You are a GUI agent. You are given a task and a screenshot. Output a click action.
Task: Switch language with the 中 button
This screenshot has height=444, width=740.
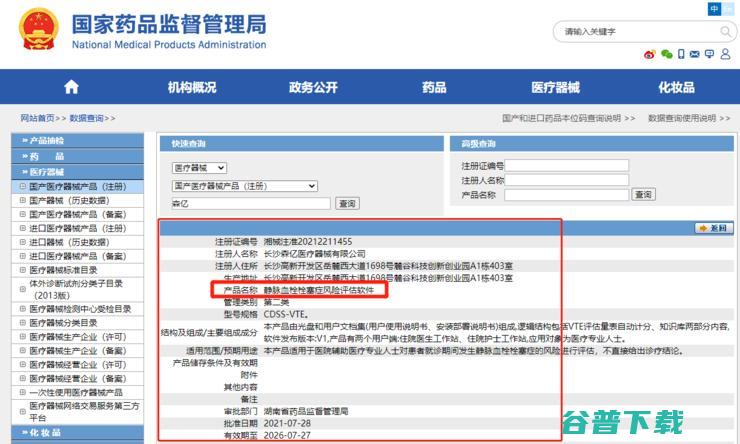[714, 8]
